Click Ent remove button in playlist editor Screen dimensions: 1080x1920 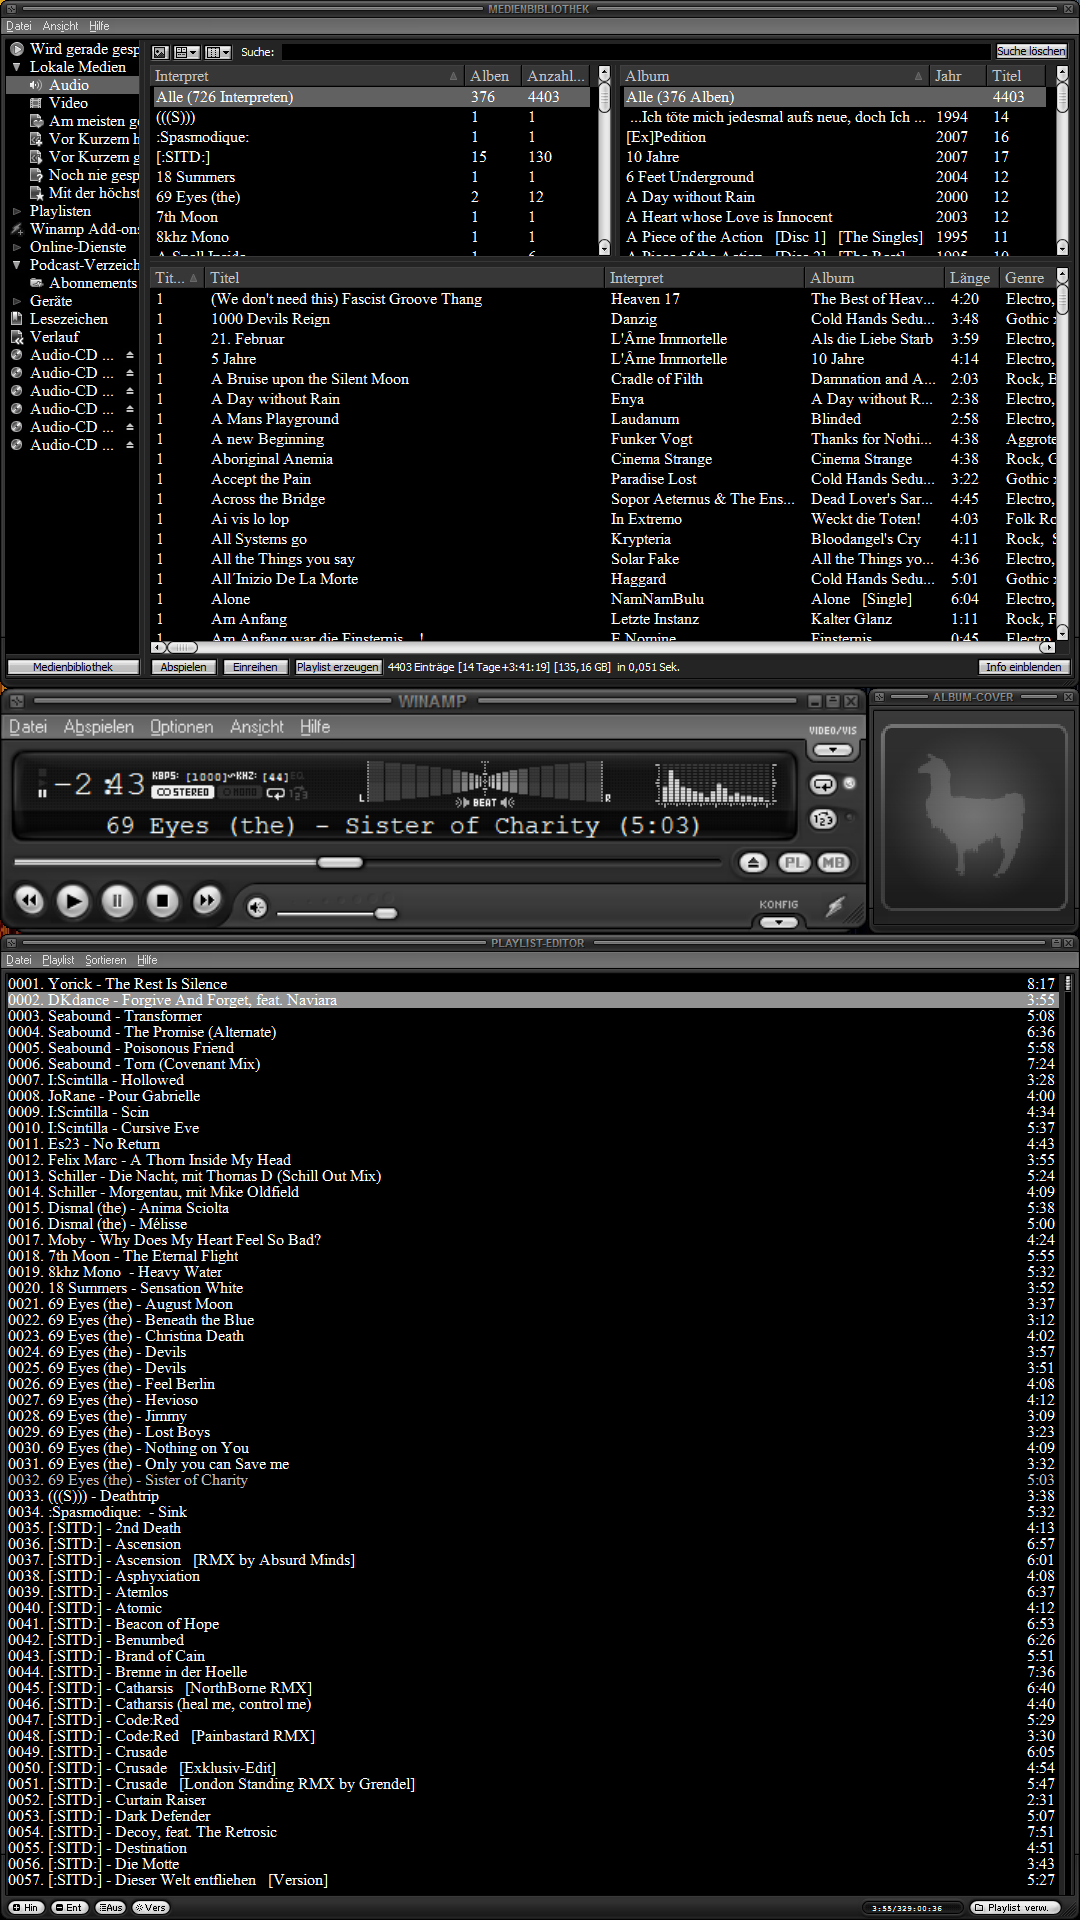click(x=68, y=1907)
